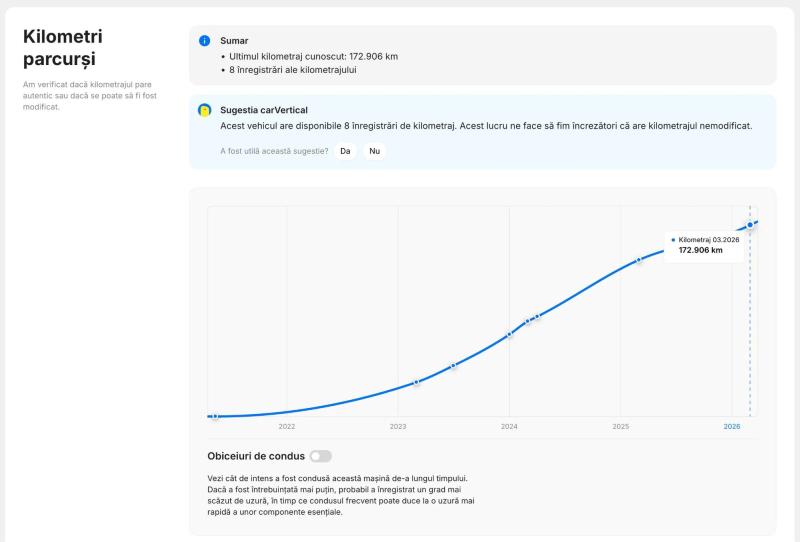Click the 2026 year label on the axis
The height and width of the screenshot is (542, 800).
732,426
